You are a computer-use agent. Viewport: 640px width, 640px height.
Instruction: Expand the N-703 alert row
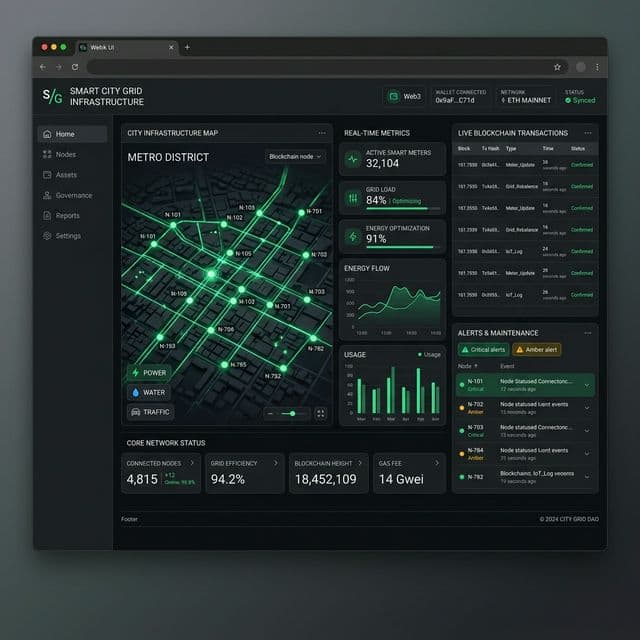pyautogui.click(x=587, y=431)
